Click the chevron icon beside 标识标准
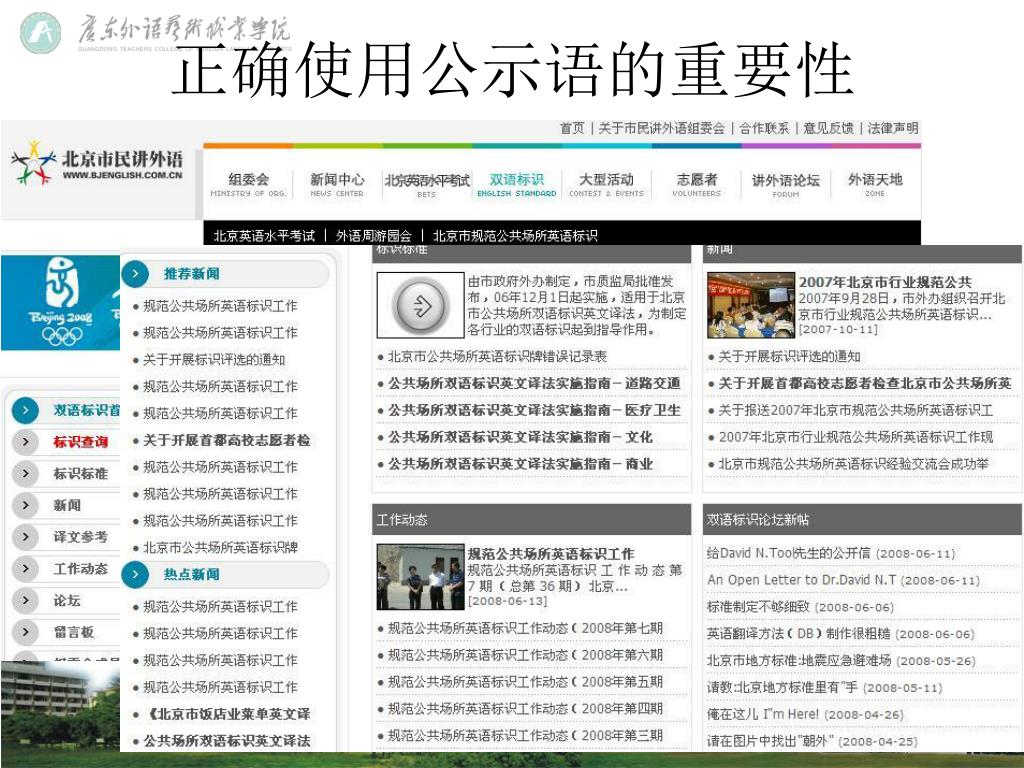The height and width of the screenshot is (768, 1024). [25, 473]
